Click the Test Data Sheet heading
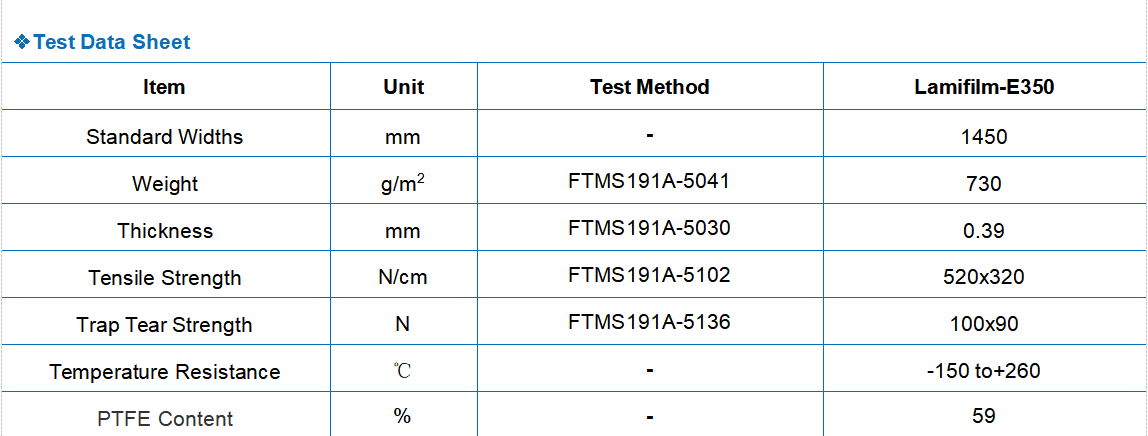The image size is (1148, 436). (111, 42)
